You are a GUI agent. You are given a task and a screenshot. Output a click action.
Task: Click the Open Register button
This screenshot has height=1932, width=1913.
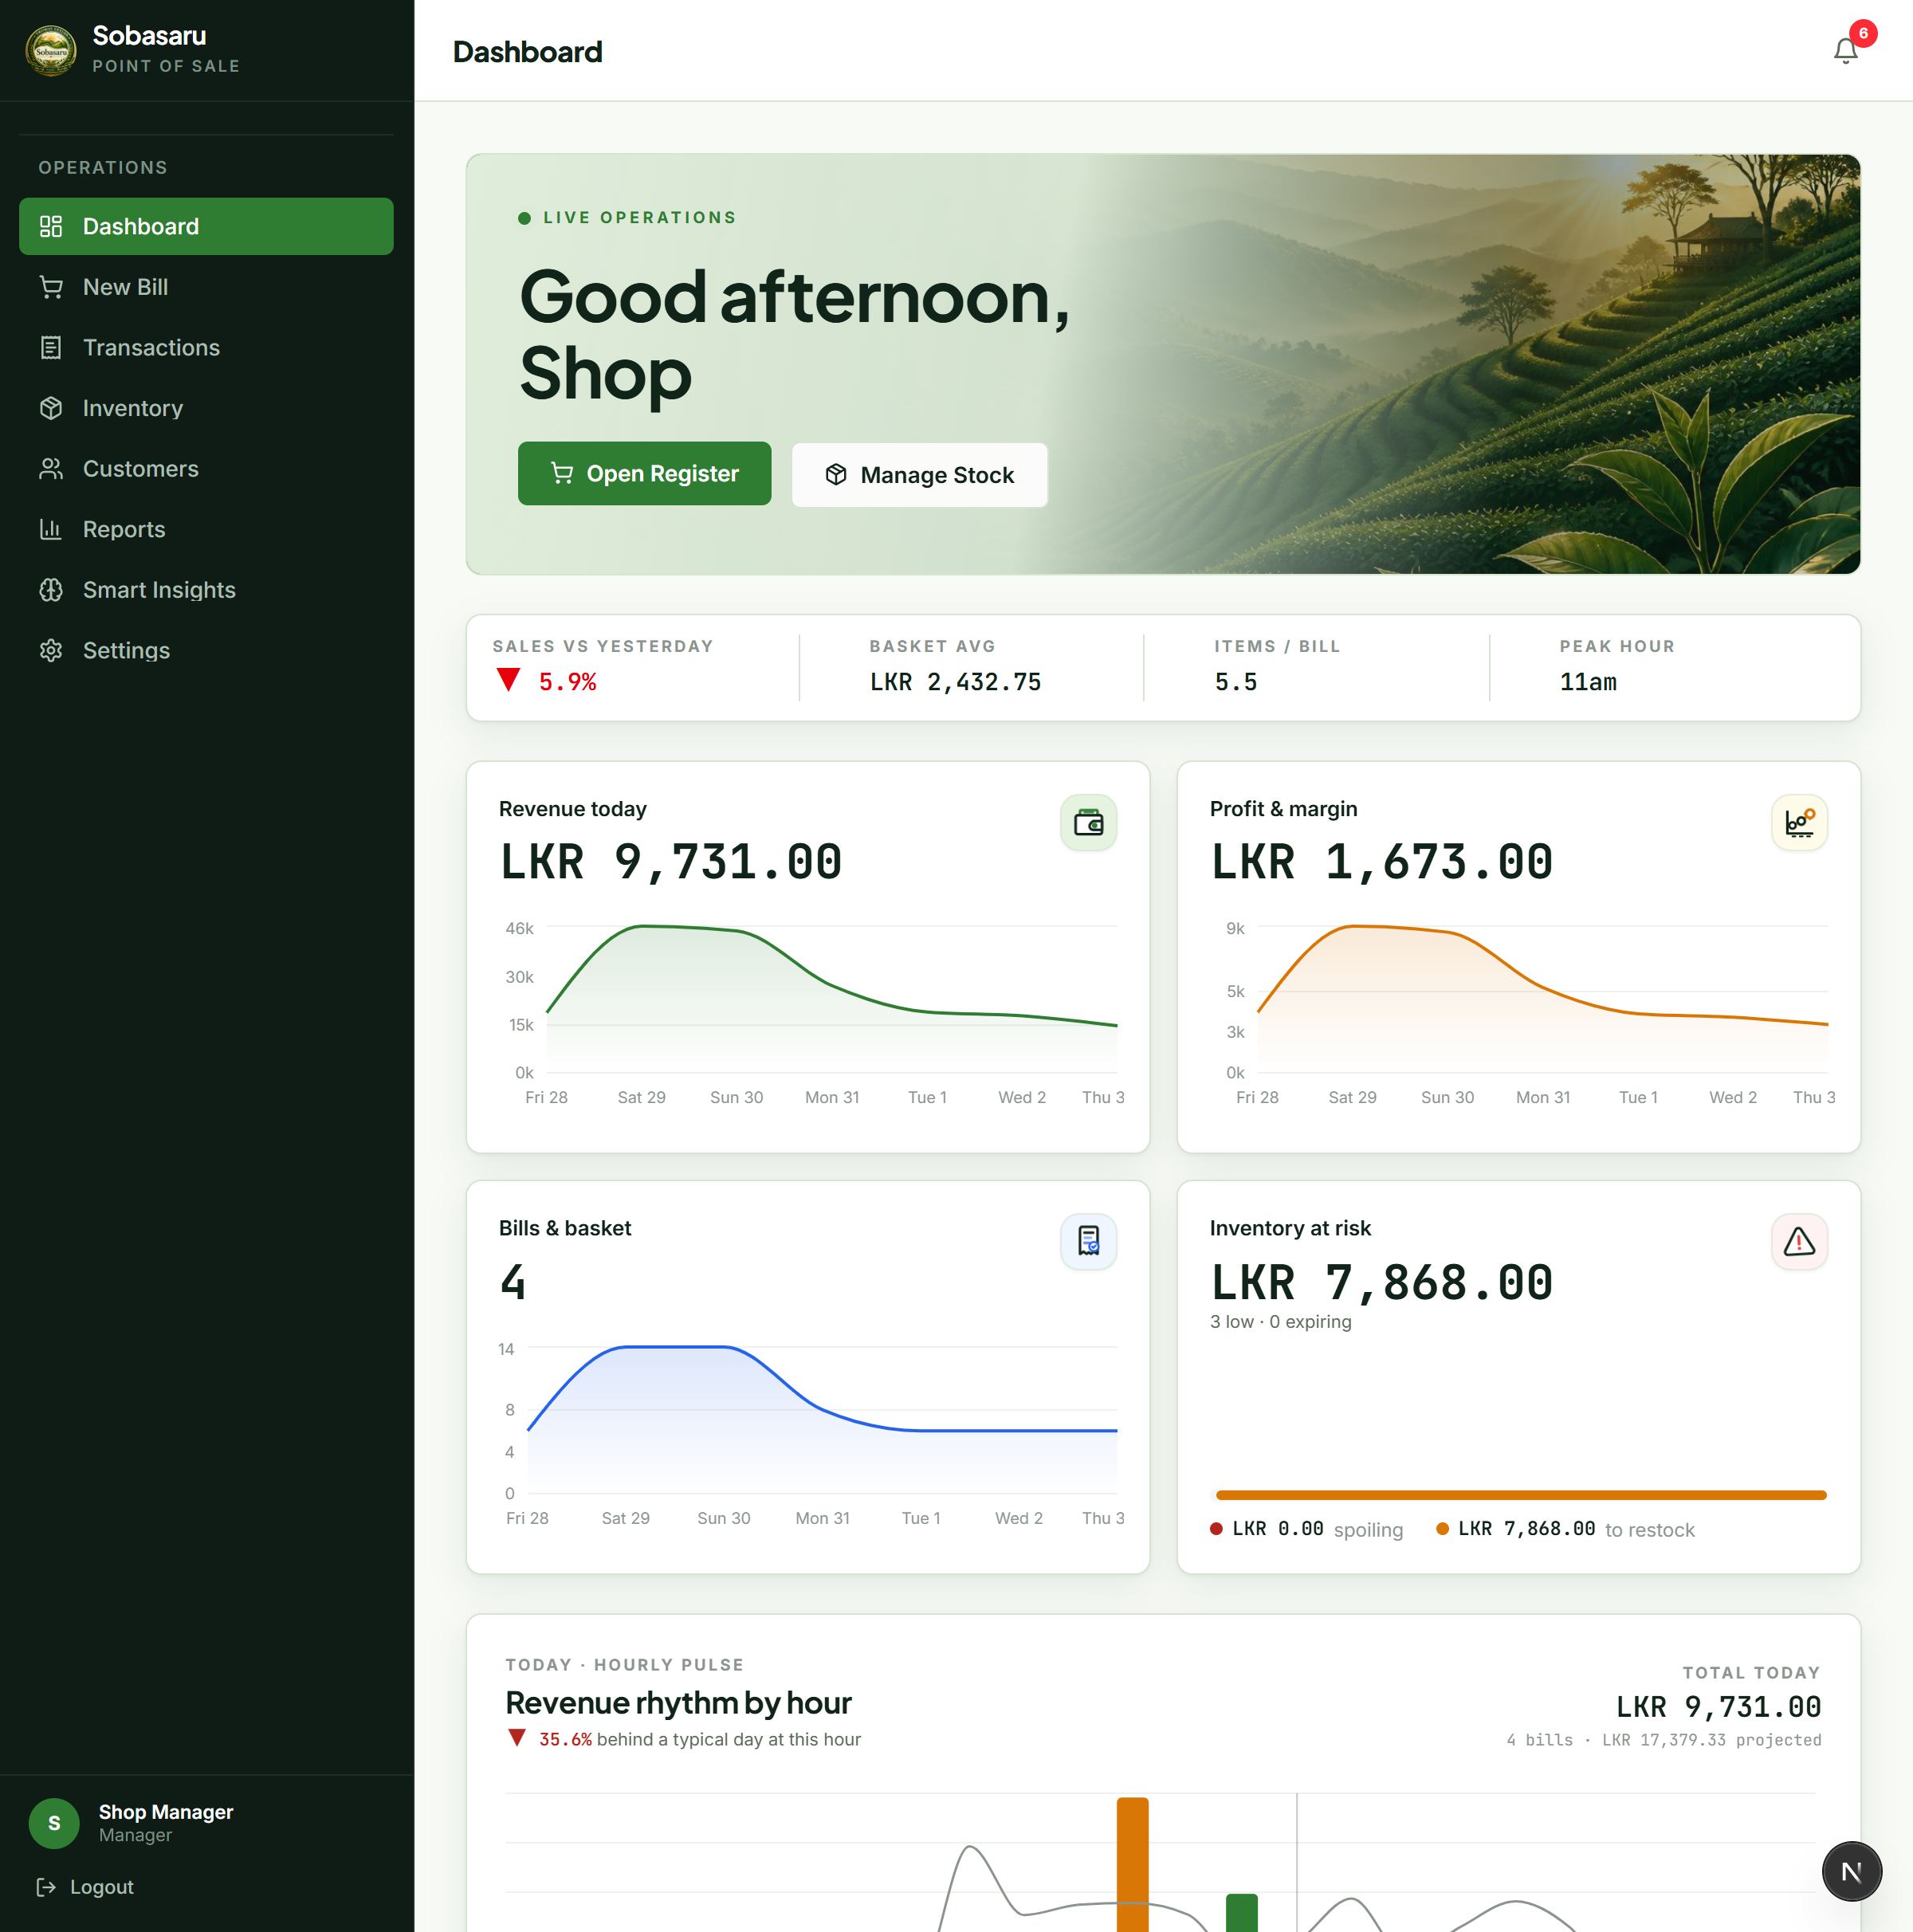(x=644, y=473)
